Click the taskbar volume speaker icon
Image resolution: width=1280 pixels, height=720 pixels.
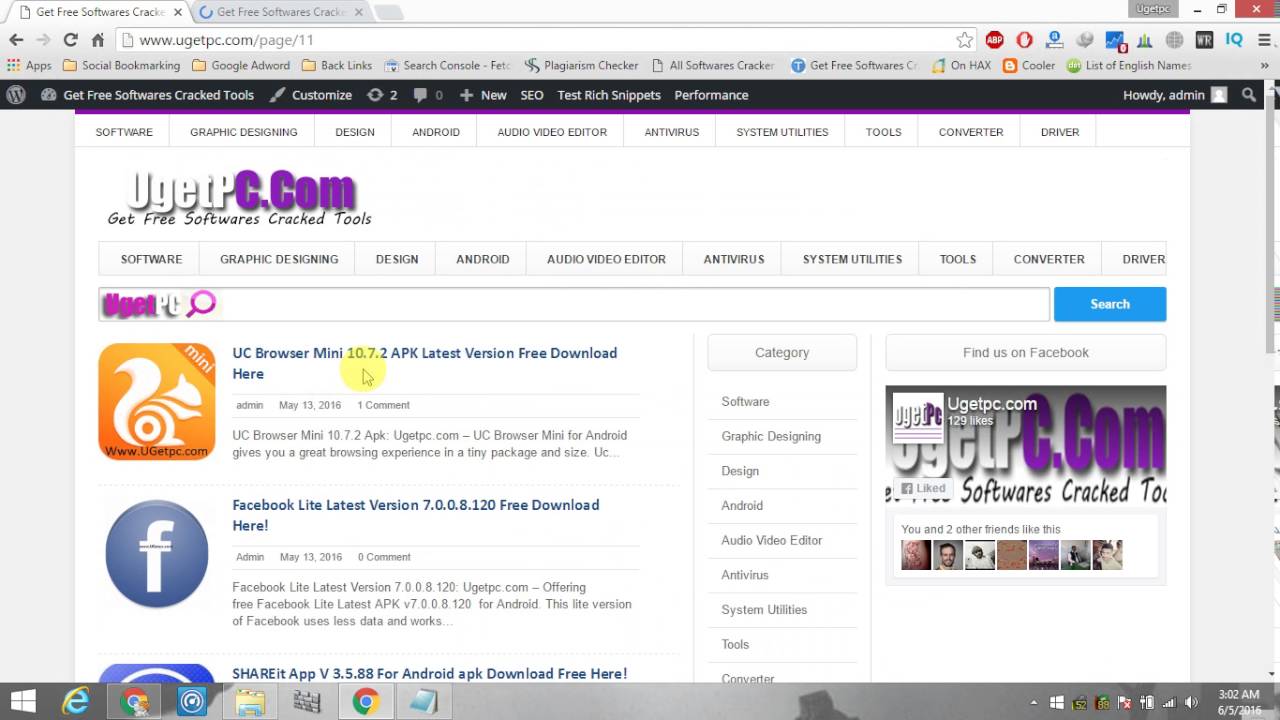point(1190,702)
